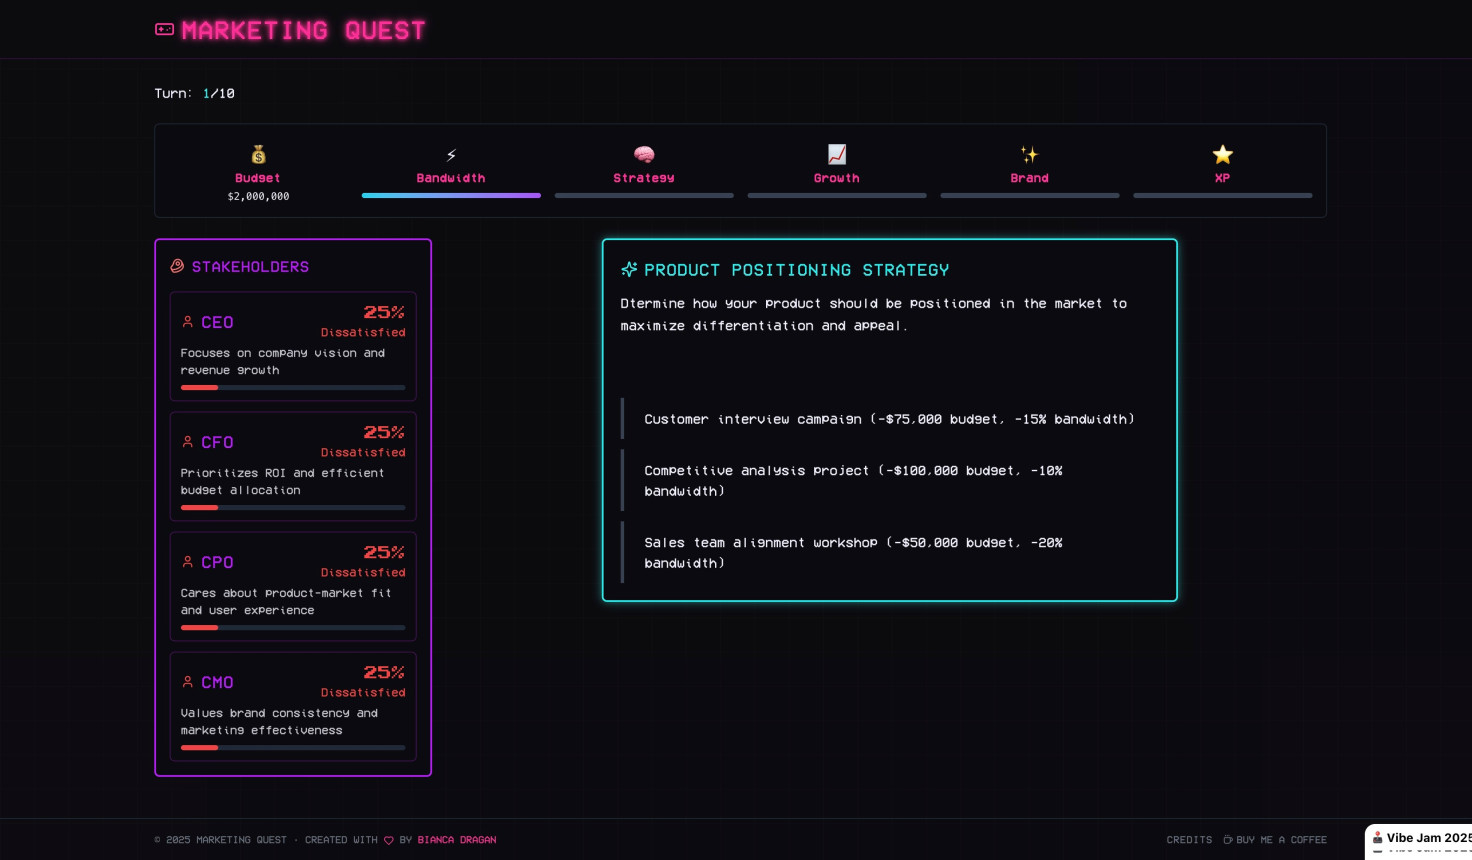Select the Sales team alignment workshop option
1472x860 pixels.
pos(853,553)
